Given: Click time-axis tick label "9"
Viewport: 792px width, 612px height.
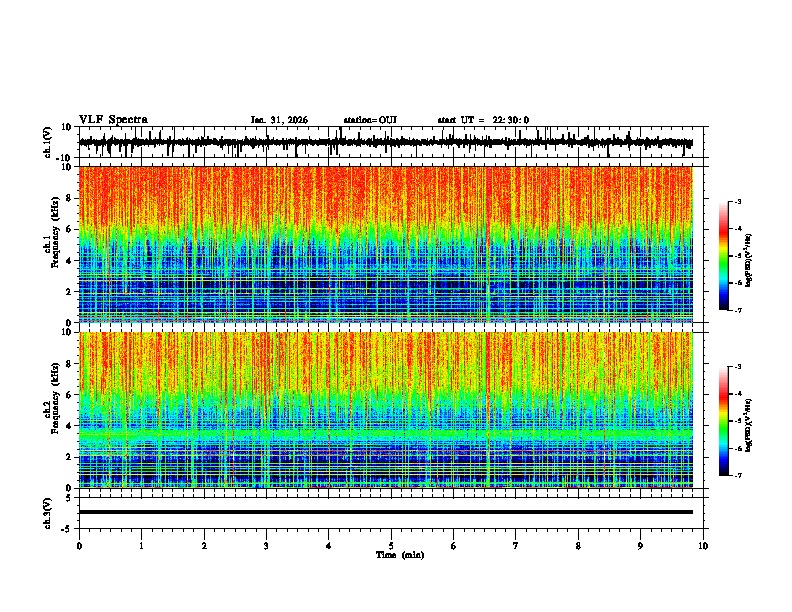Looking at the screenshot, I should click(x=640, y=546).
